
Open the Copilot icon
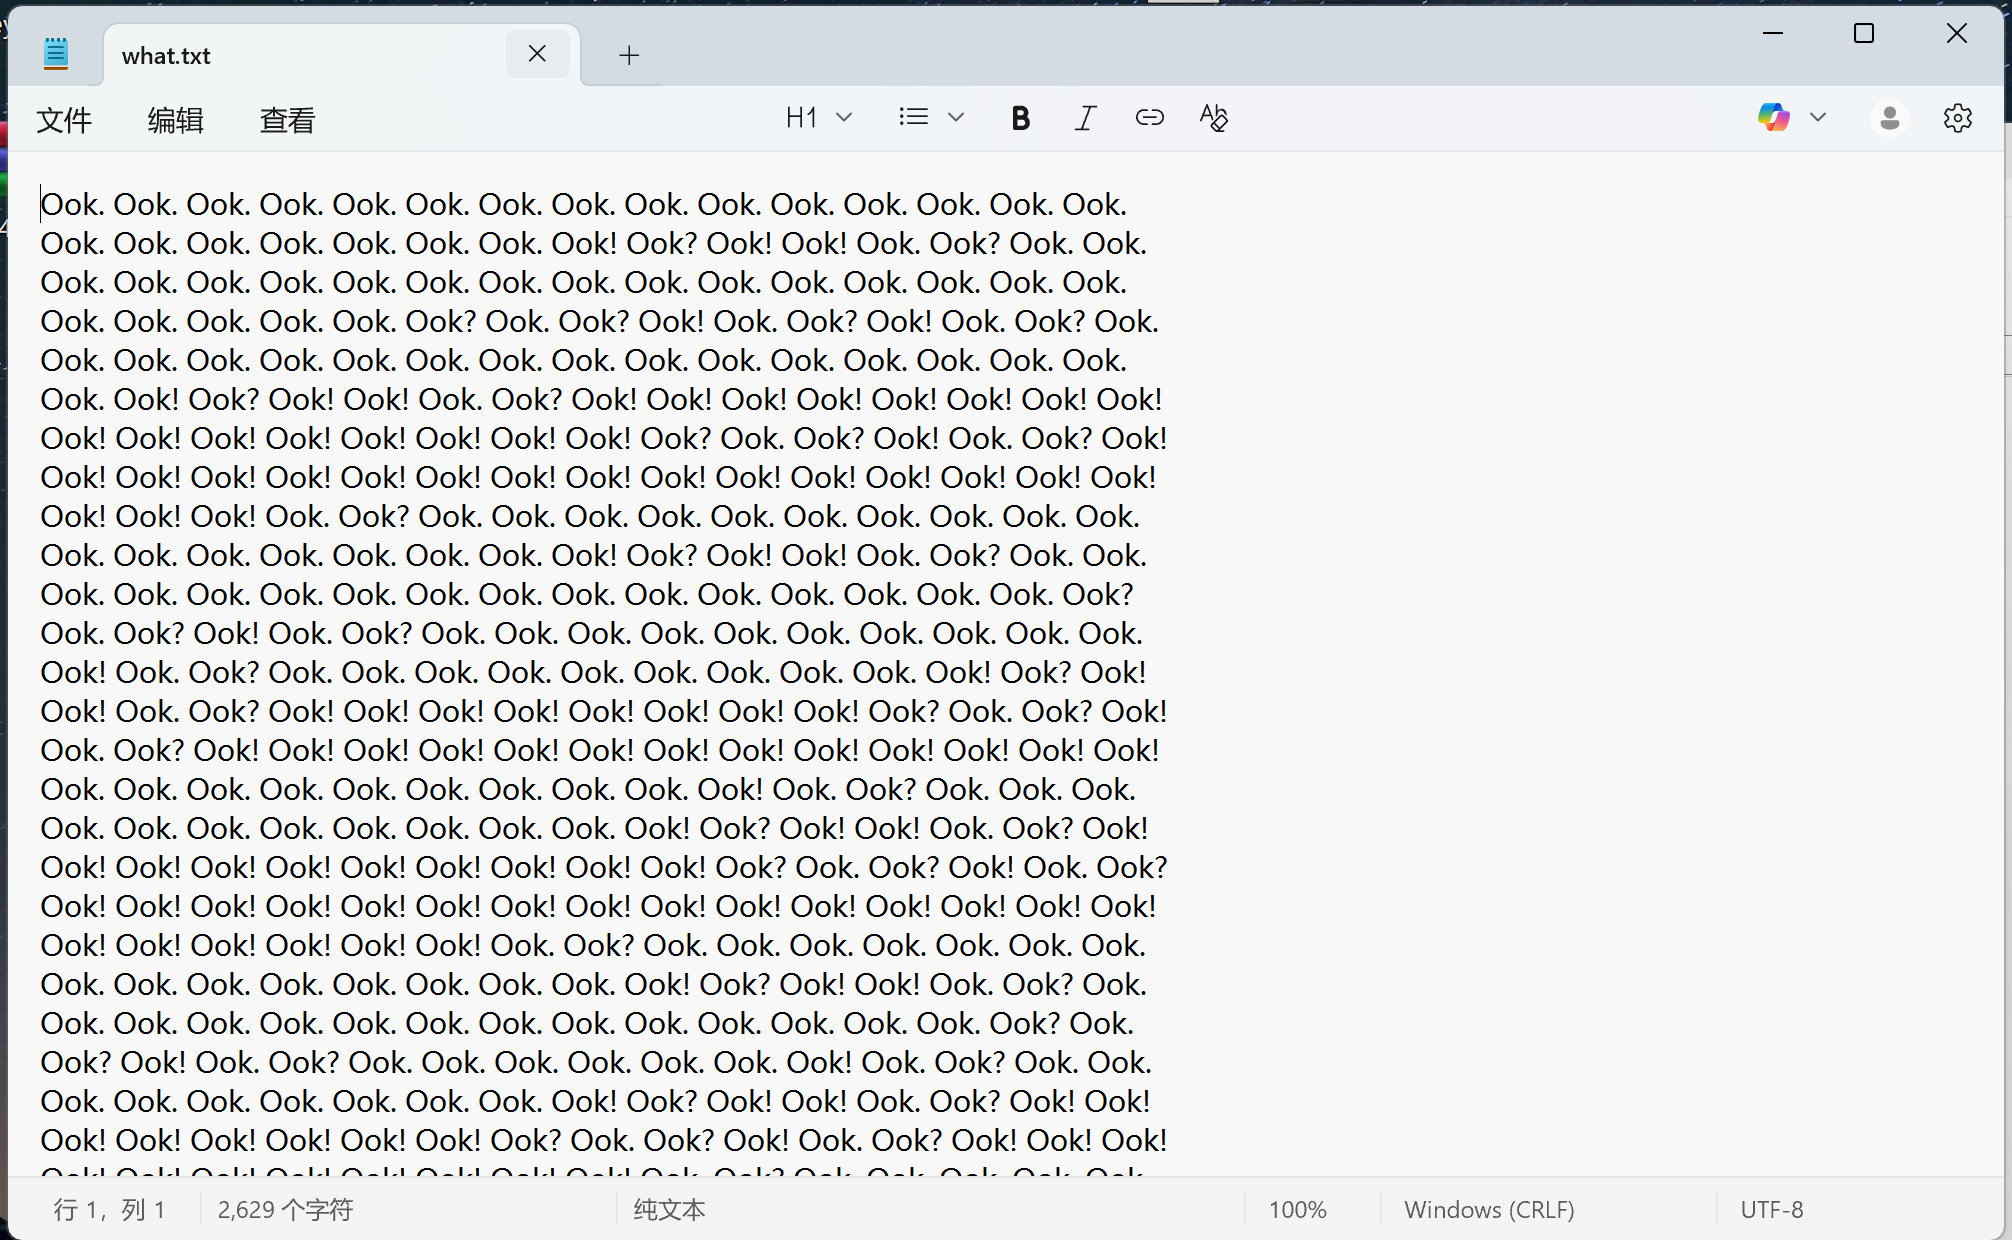[x=1773, y=117]
